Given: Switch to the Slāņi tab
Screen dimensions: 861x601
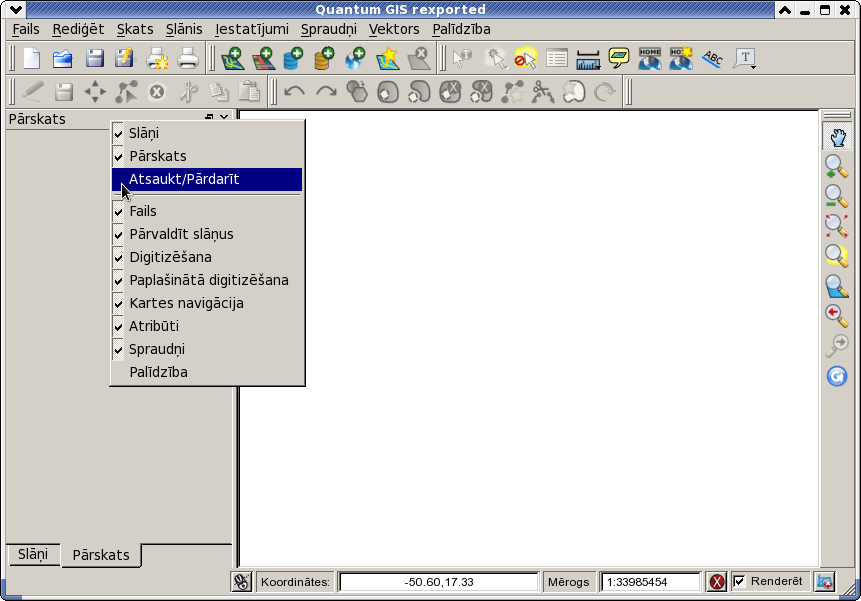Looking at the screenshot, I should [33, 554].
